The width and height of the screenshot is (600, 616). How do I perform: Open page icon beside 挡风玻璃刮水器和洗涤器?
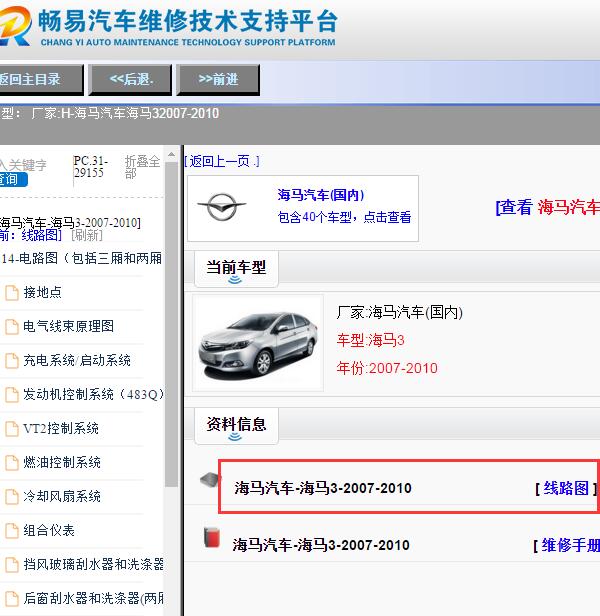coord(11,565)
